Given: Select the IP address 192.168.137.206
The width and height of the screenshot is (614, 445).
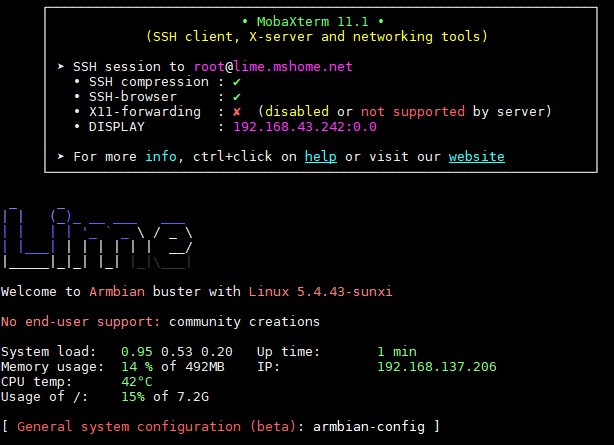Looking at the screenshot, I should (437, 367).
